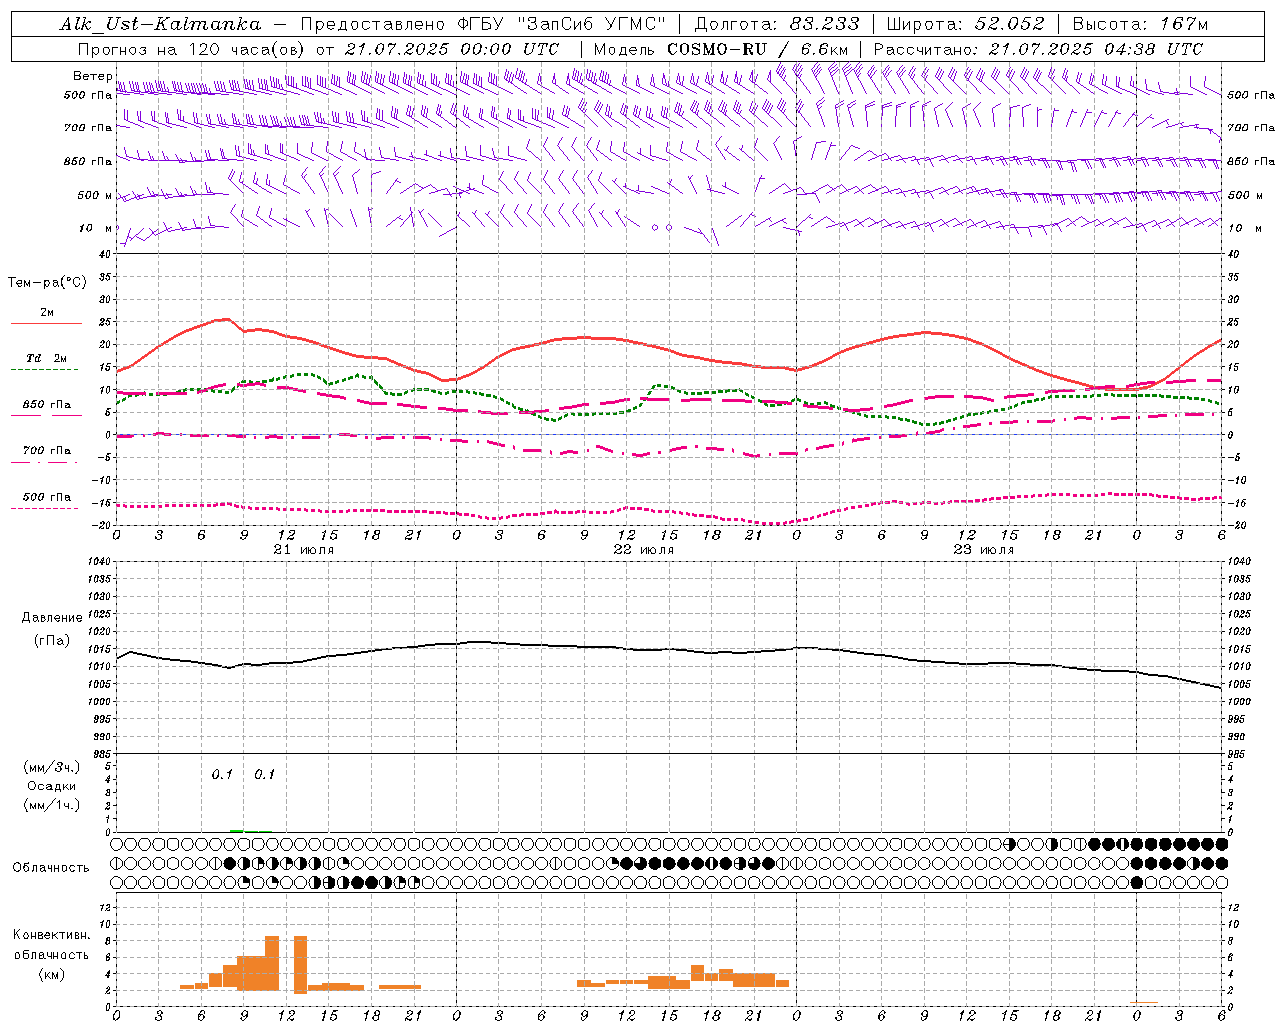Click the 21 июля date label
This screenshot has width=1280, height=1024.
click(x=304, y=550)
